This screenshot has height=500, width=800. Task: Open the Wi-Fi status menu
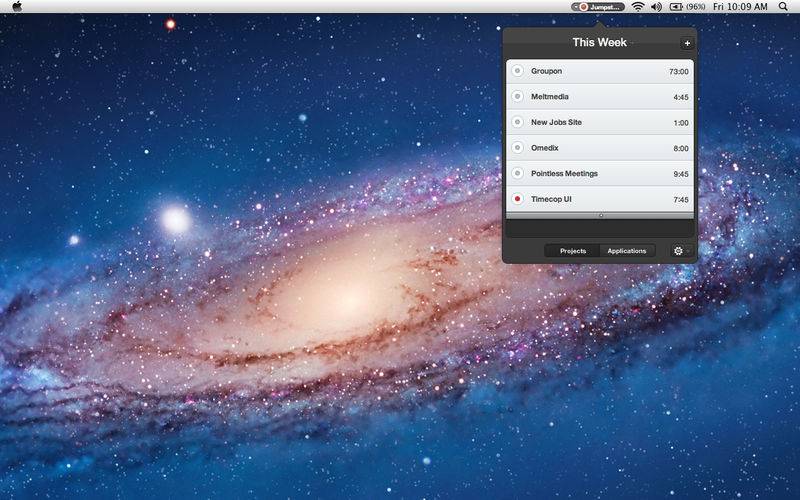pyautogui.click(x=638, y=7)
